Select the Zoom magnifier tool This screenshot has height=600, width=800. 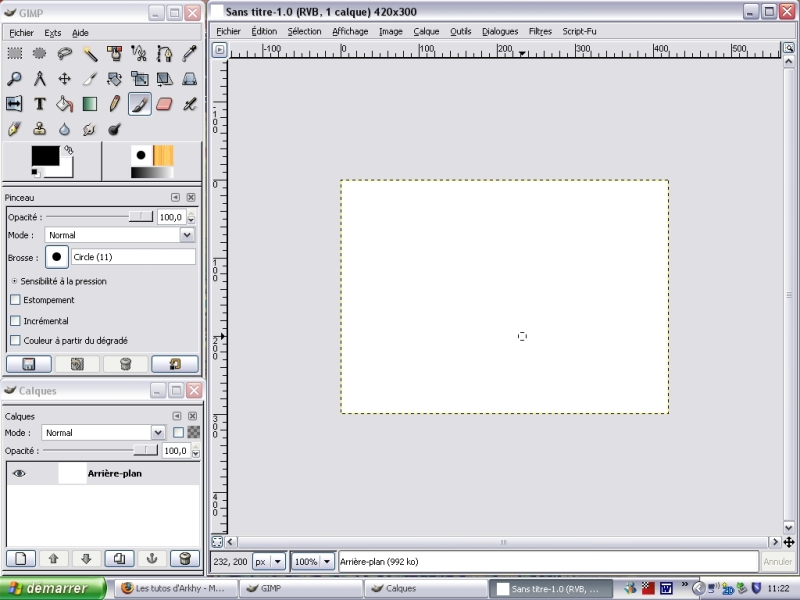click(14, 79)
